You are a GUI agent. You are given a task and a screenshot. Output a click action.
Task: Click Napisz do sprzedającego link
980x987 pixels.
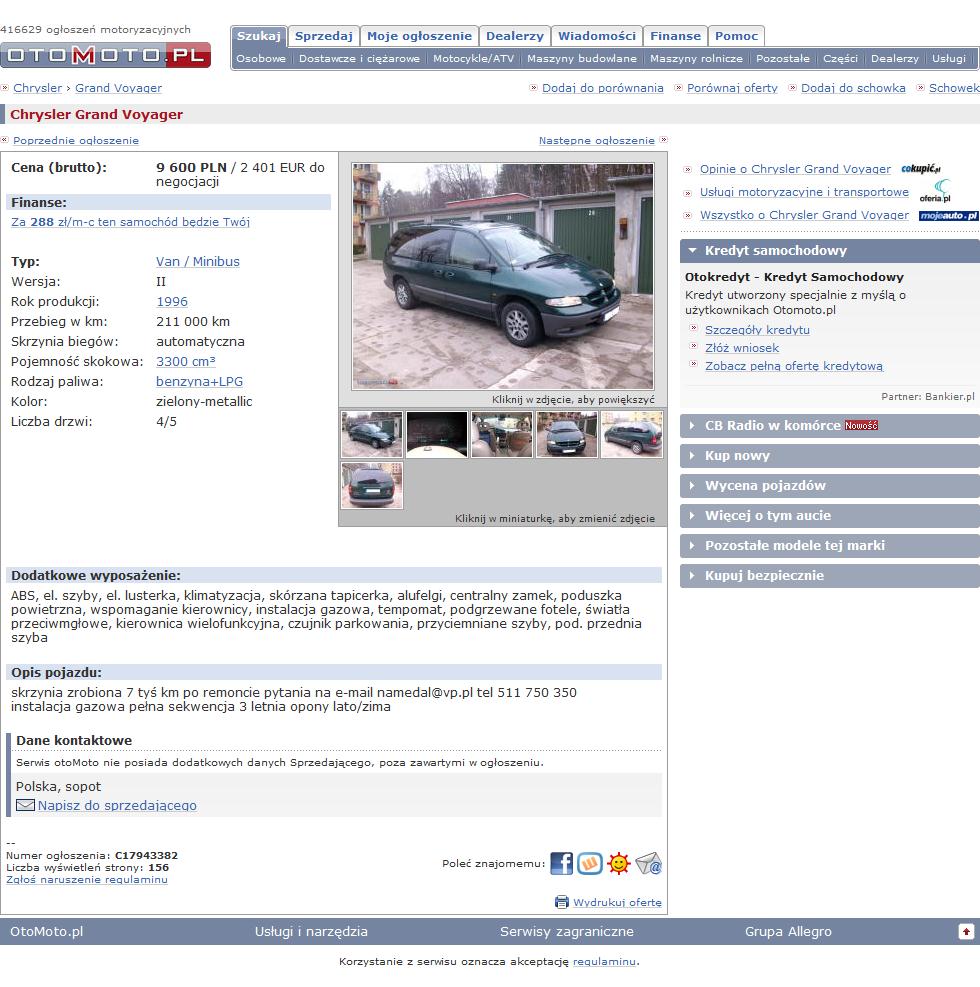(117, 805)
